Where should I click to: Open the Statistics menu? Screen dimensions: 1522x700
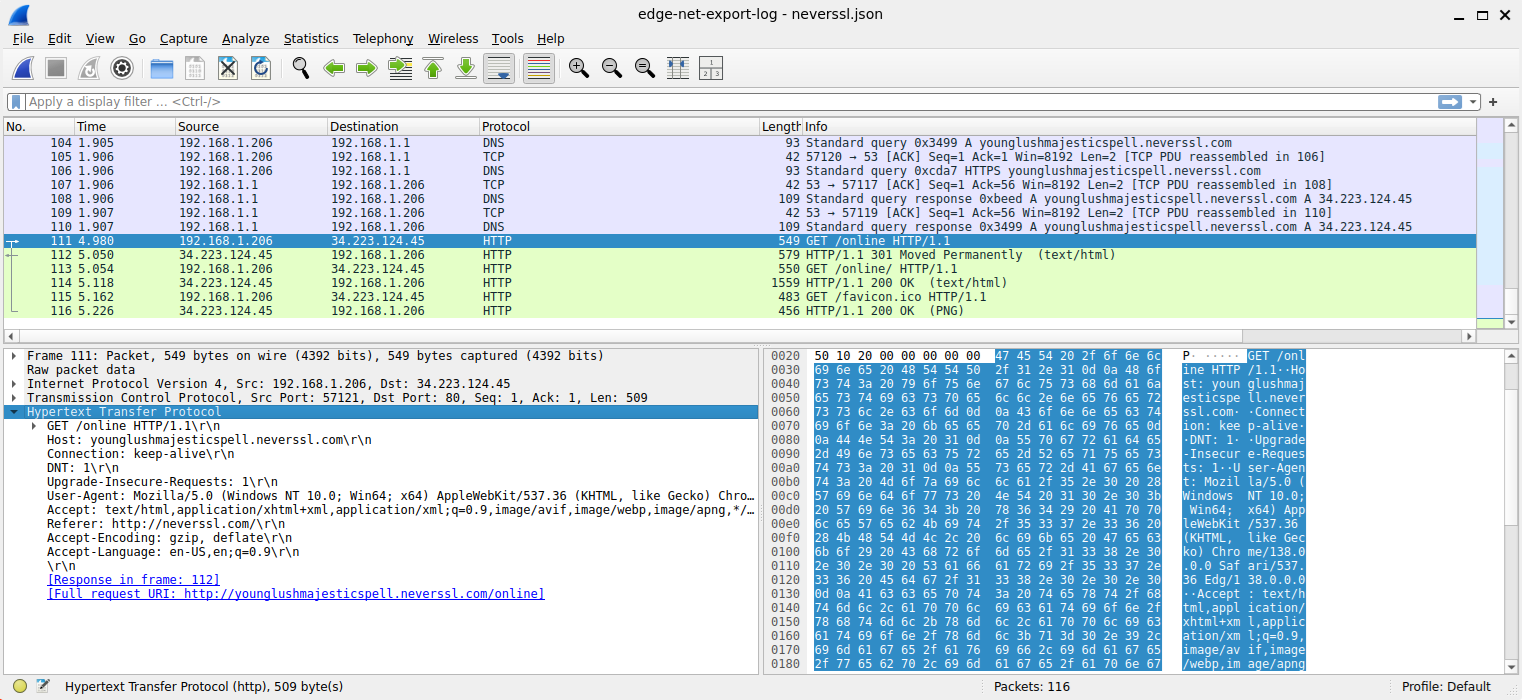click(311, 38)
